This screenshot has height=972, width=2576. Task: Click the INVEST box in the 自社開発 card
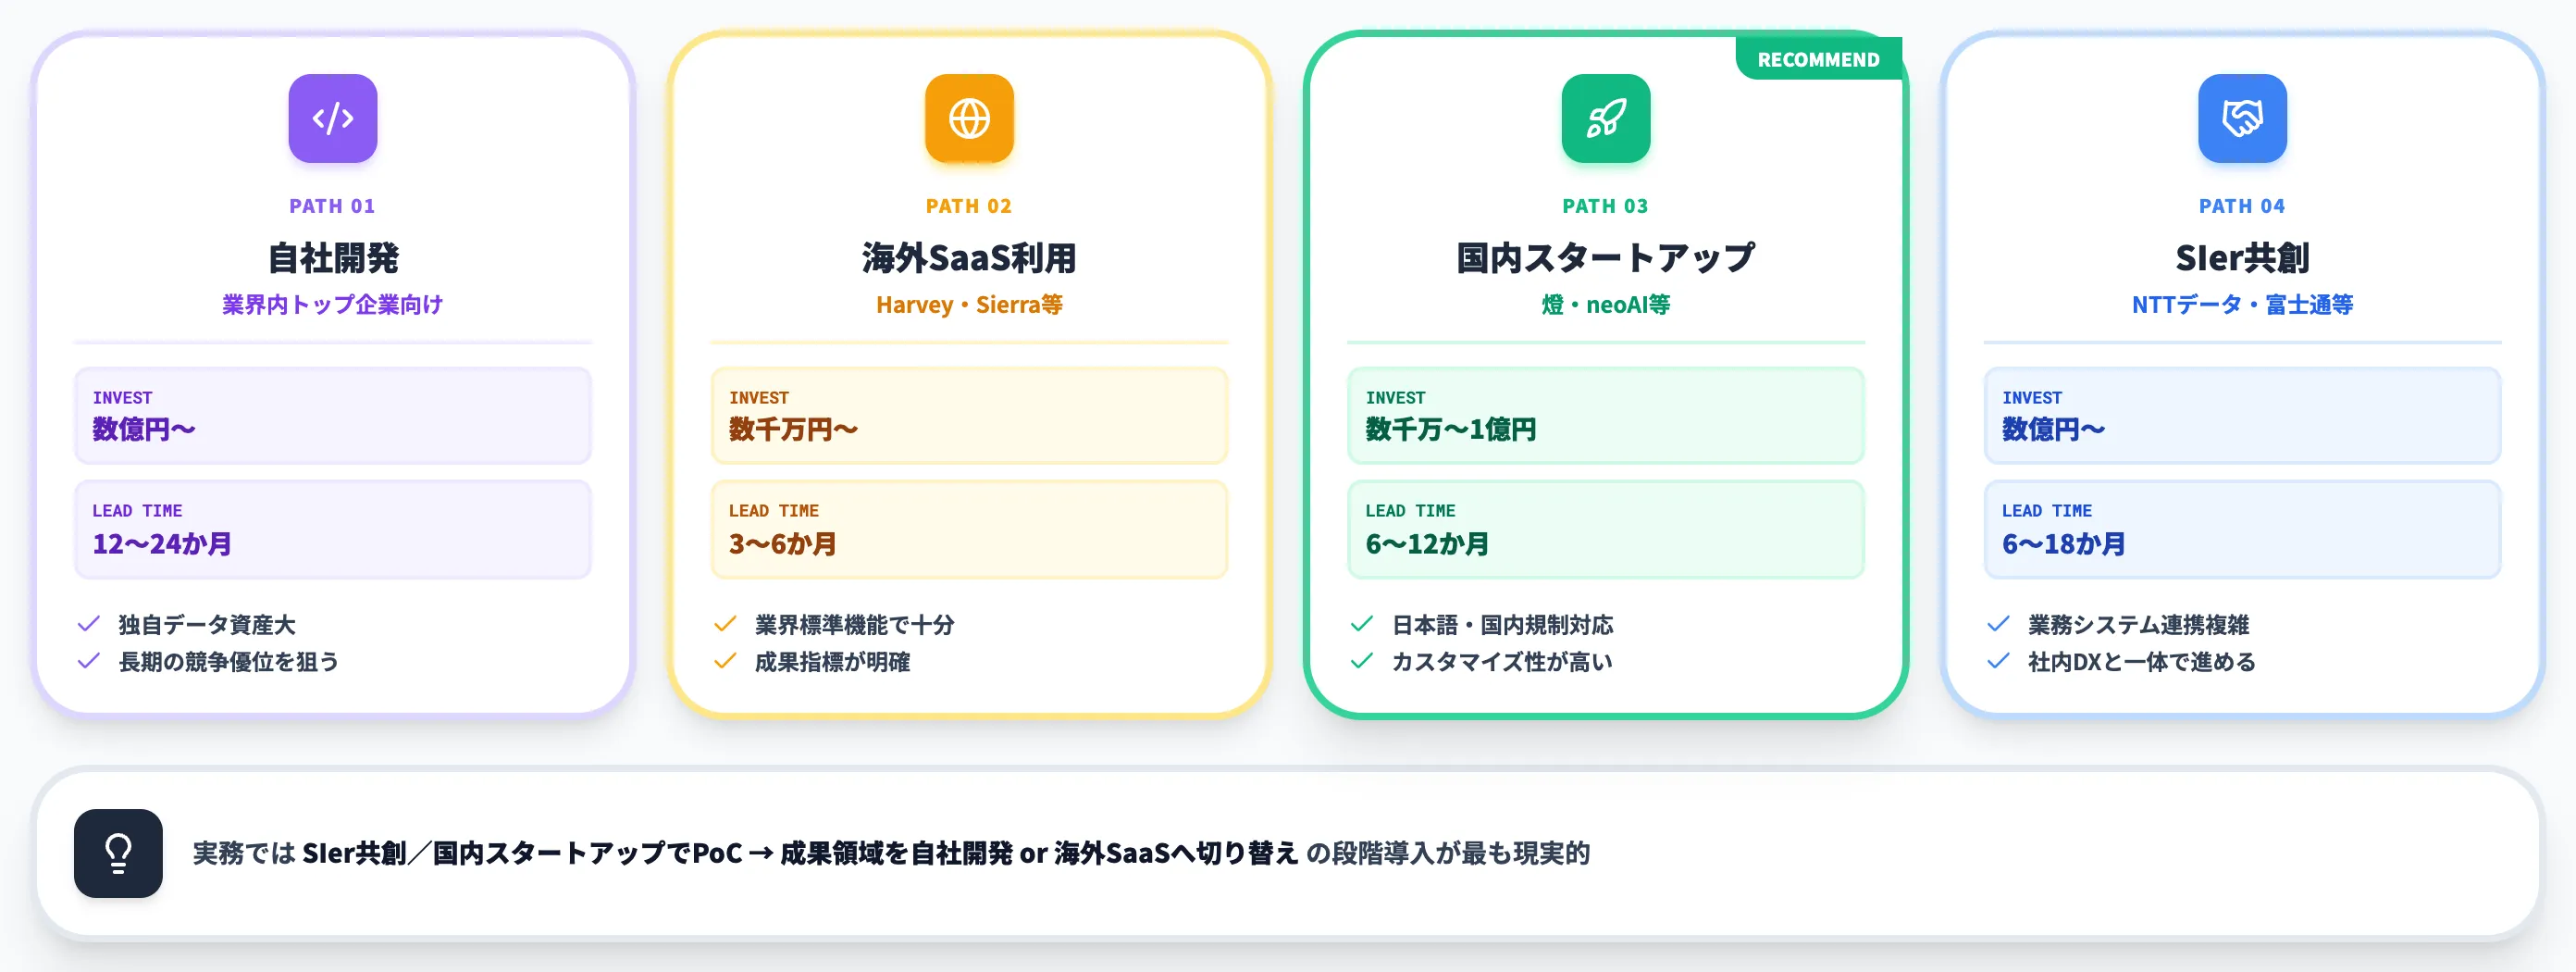click(333, 415)
